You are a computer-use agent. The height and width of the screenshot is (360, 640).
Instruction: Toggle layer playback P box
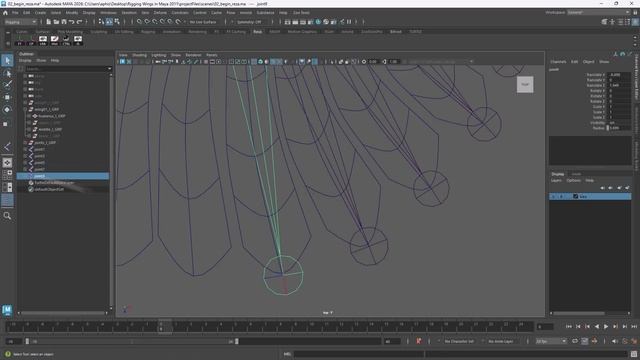click(562, 196)
